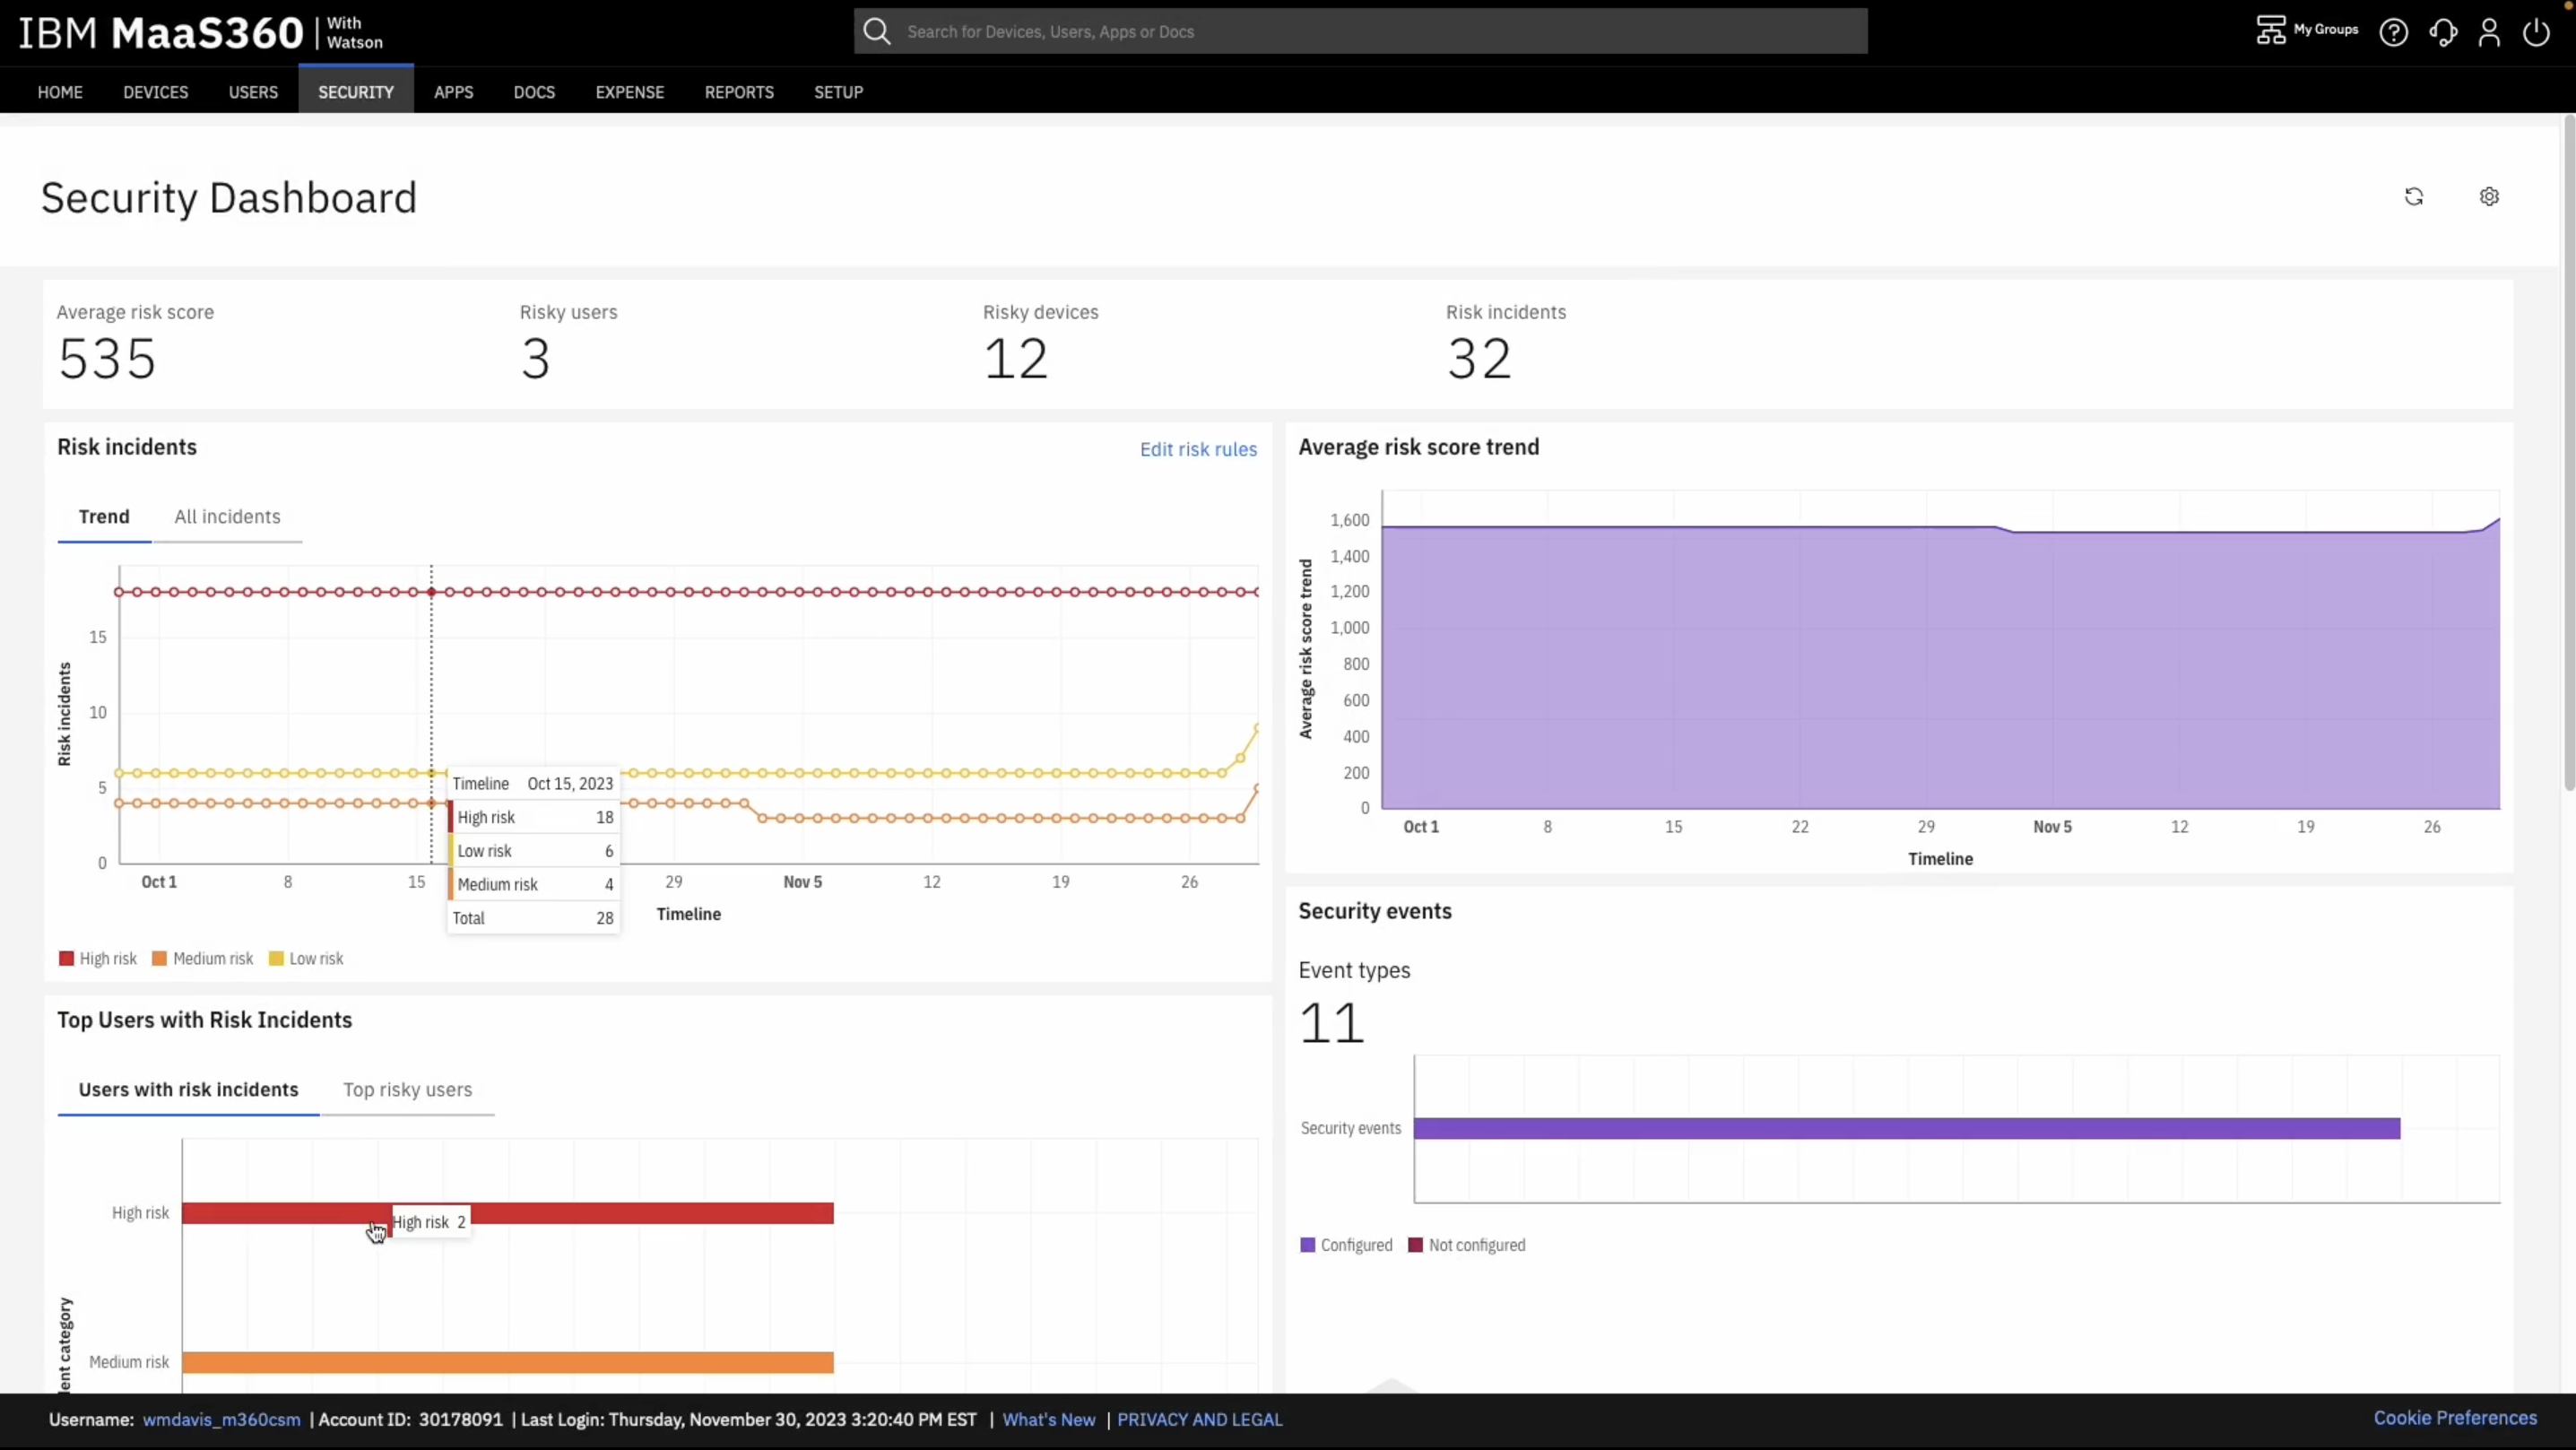This screenshot has height=1450, width=2576.
Task: Open the user account icon
Action: point(2490,31)
